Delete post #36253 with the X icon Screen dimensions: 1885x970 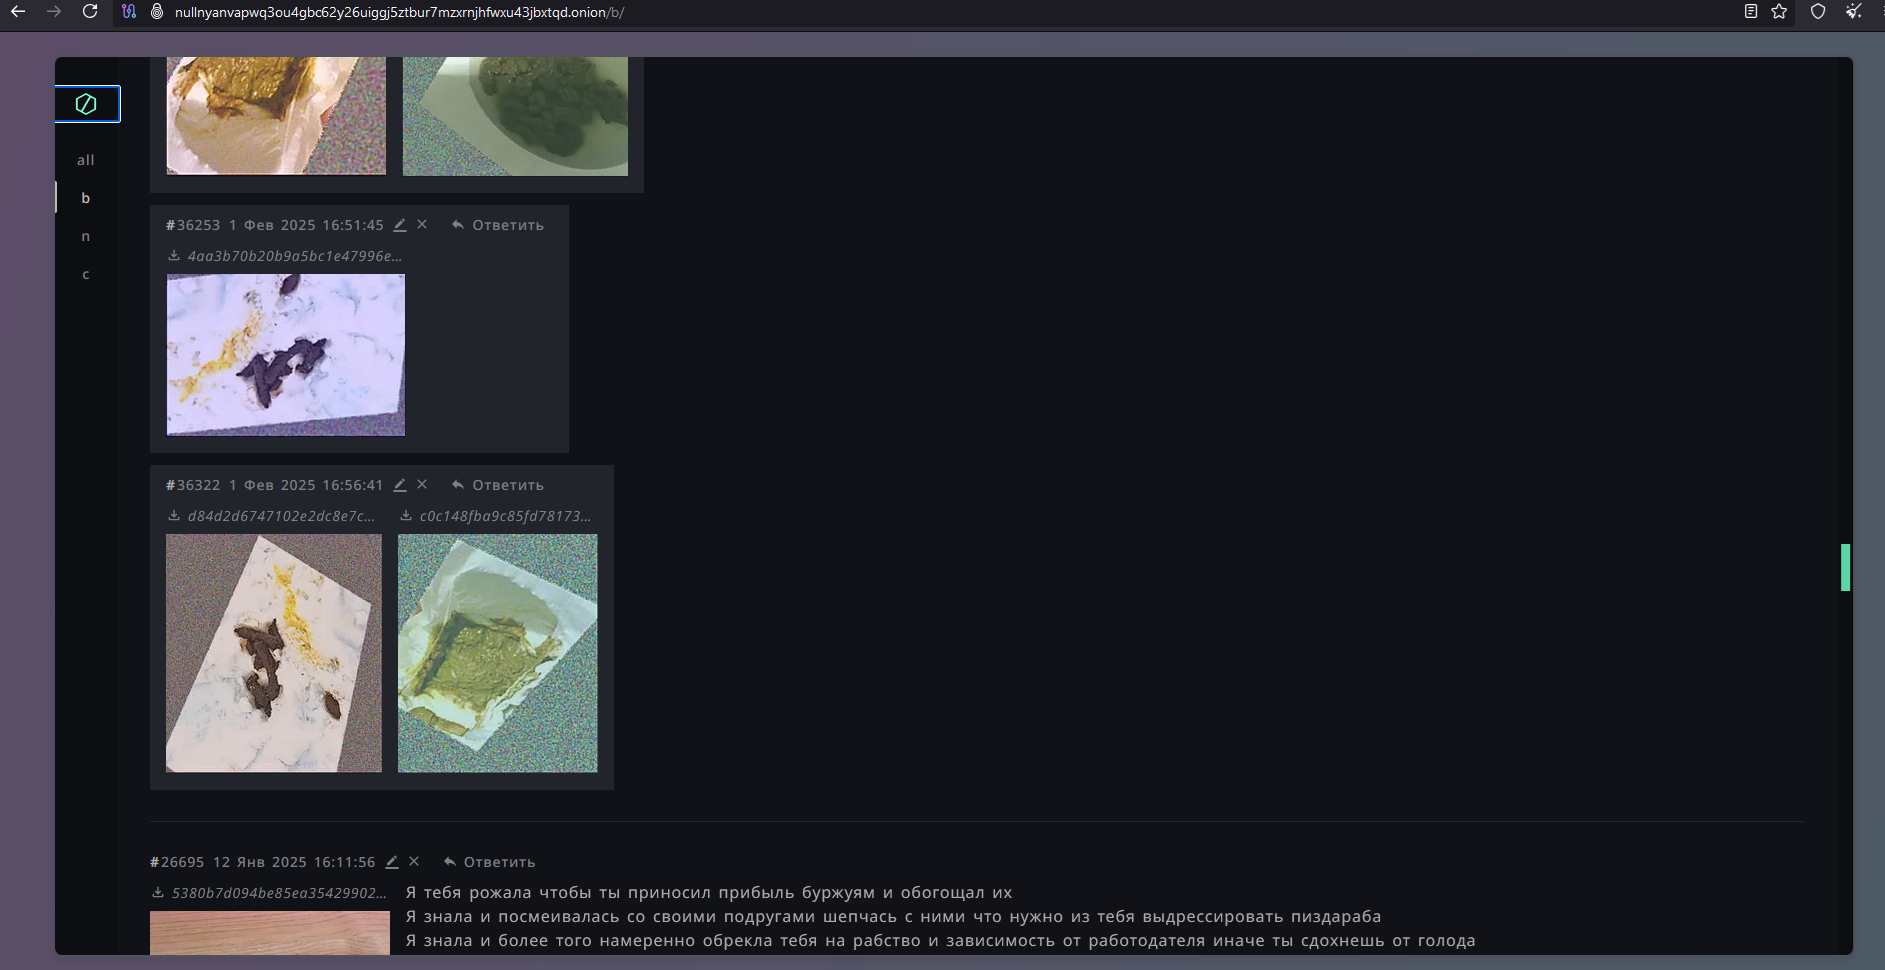(422, 225)
